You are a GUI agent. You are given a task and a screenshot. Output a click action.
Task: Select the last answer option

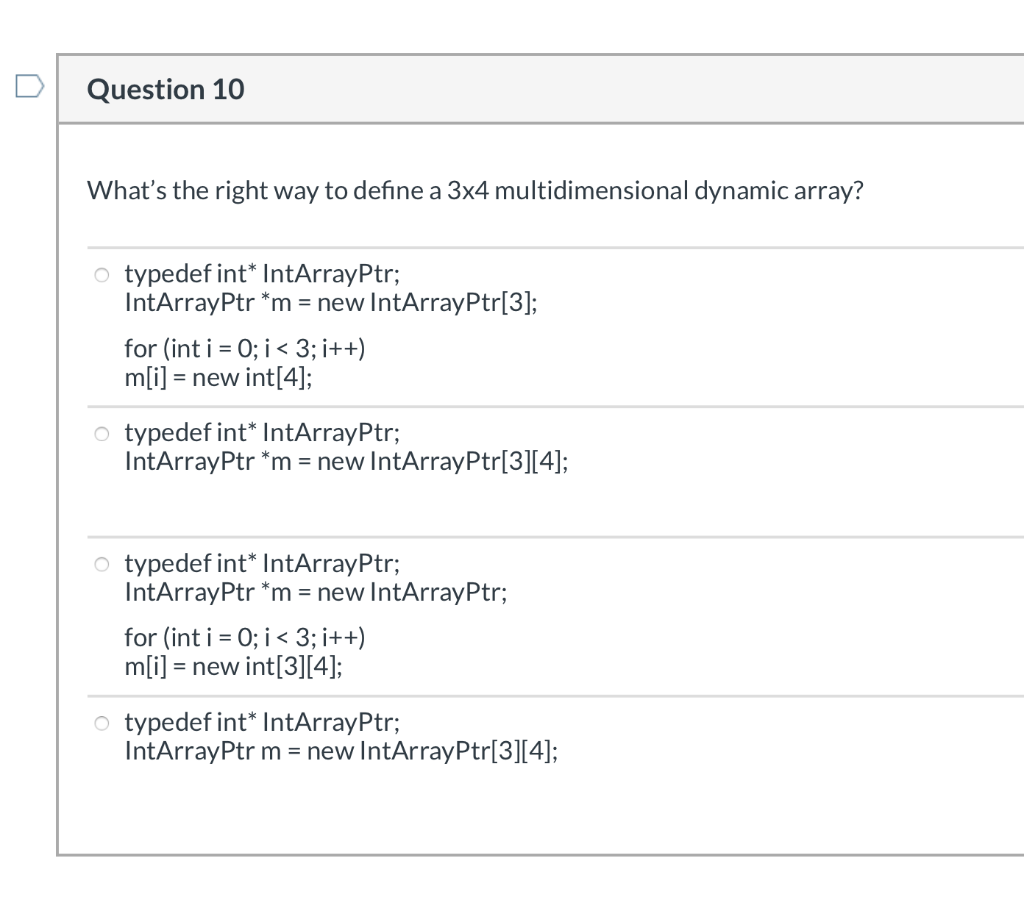tap(101, 722)
